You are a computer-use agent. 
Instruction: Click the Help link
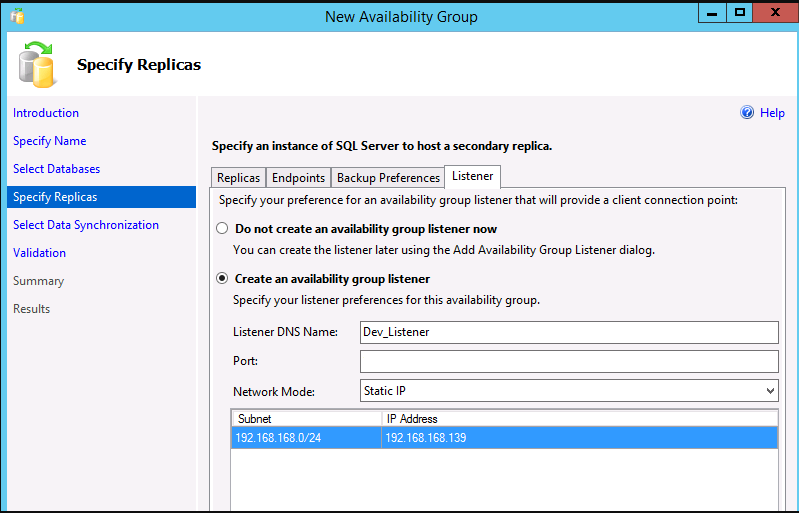(772, 113)
